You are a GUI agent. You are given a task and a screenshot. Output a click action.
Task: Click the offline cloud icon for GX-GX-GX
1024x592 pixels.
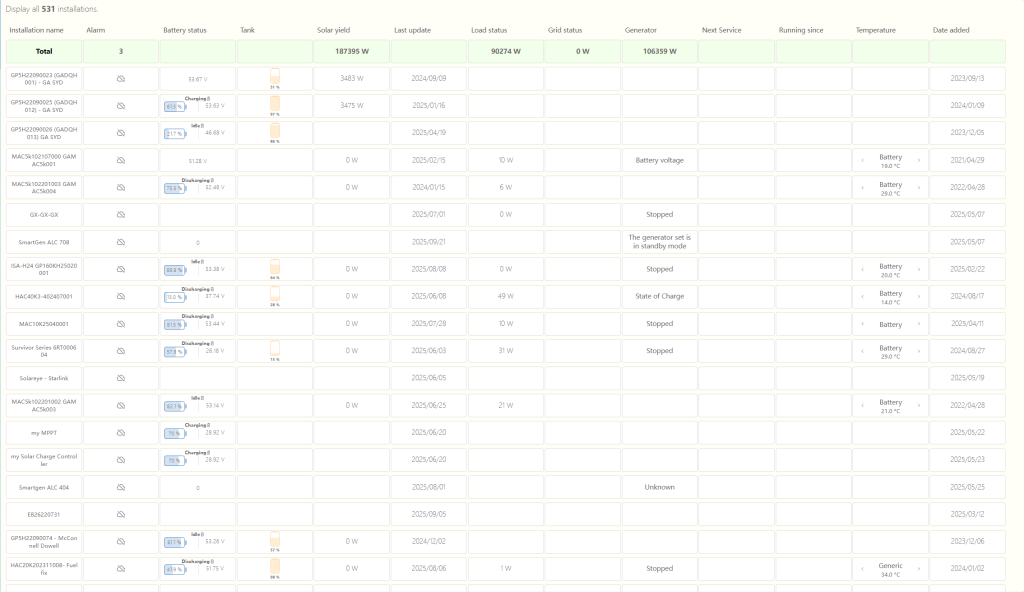click(121, 215)
